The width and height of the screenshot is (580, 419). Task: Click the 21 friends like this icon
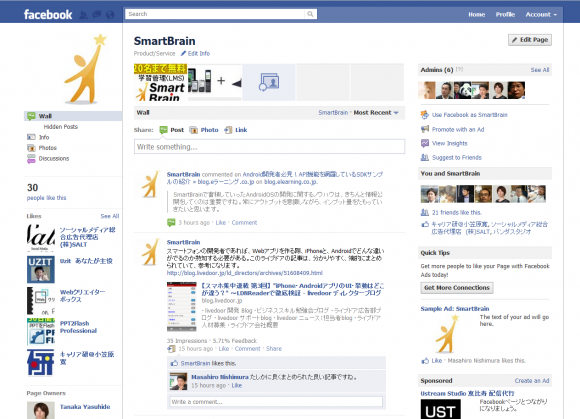click(x=425, y=213)
